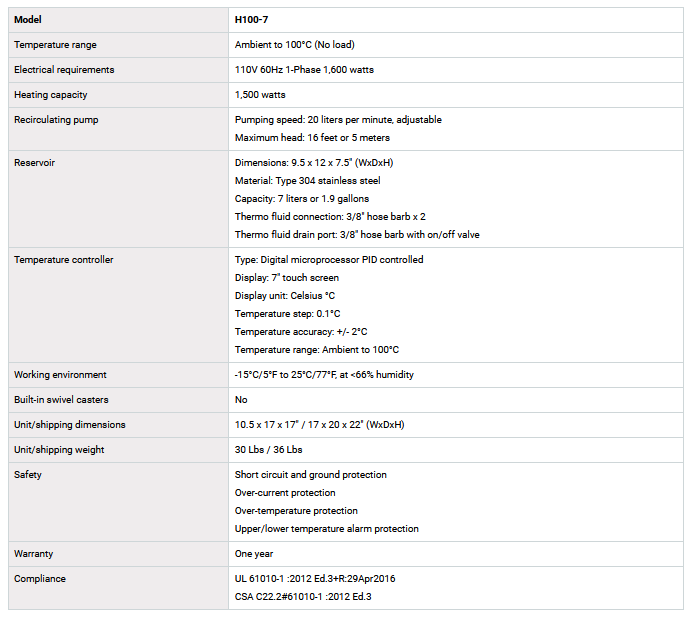This screenshot has height=617, width=688.
Task: Click the One year warranty value
Action: pos(254,554)
